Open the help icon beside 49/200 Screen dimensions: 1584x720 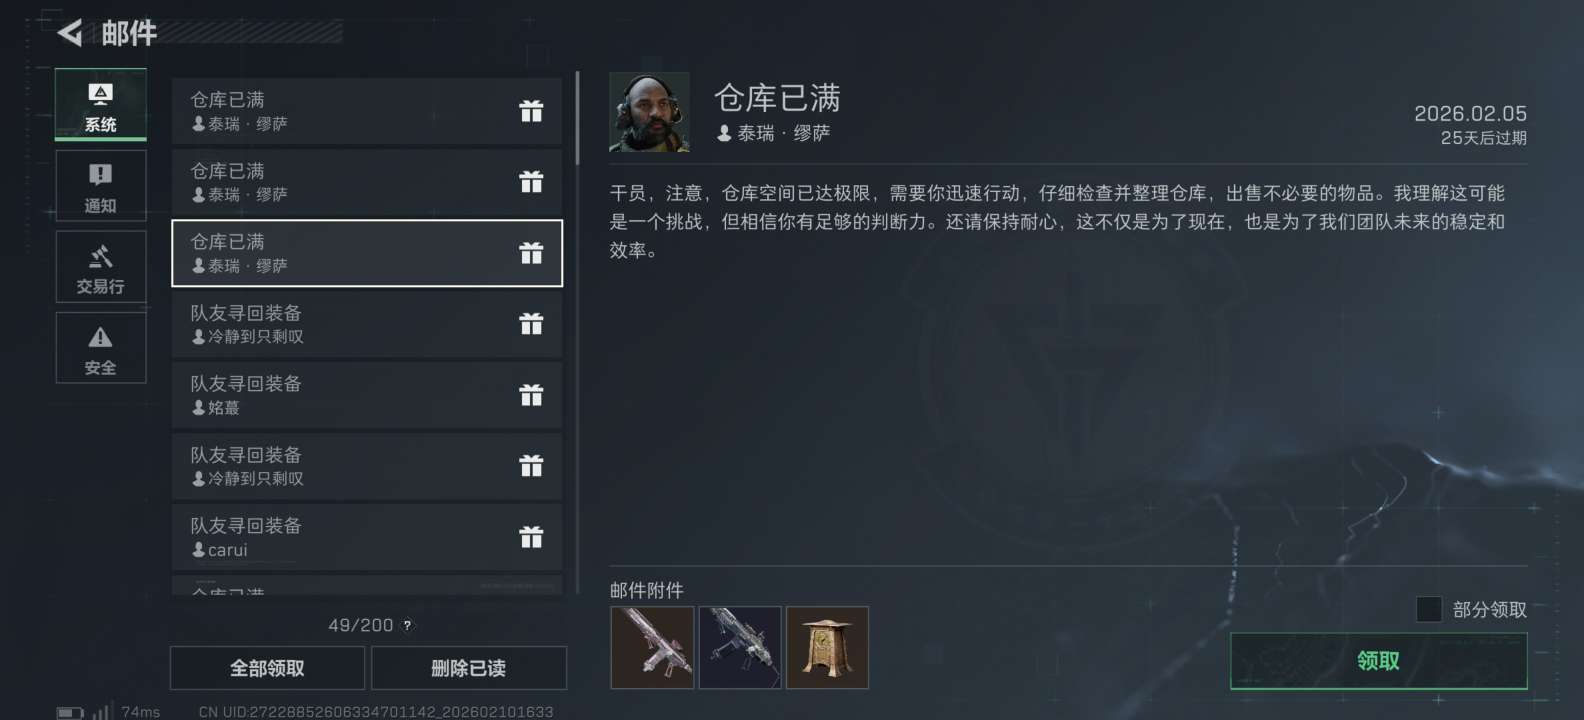(x=407, y=626)
